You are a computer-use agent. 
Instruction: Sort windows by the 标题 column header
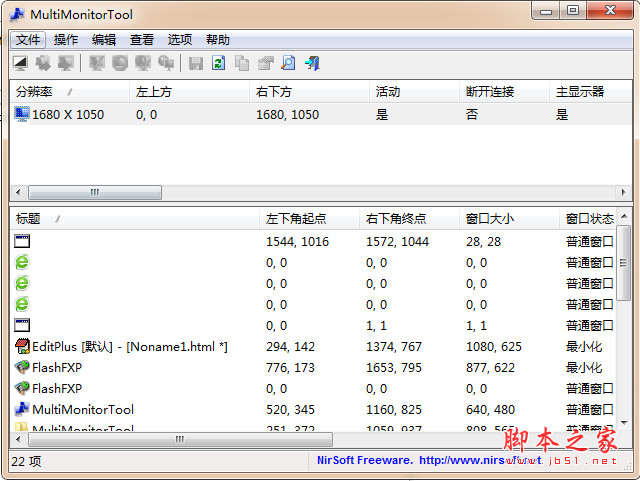pos(135,219)
